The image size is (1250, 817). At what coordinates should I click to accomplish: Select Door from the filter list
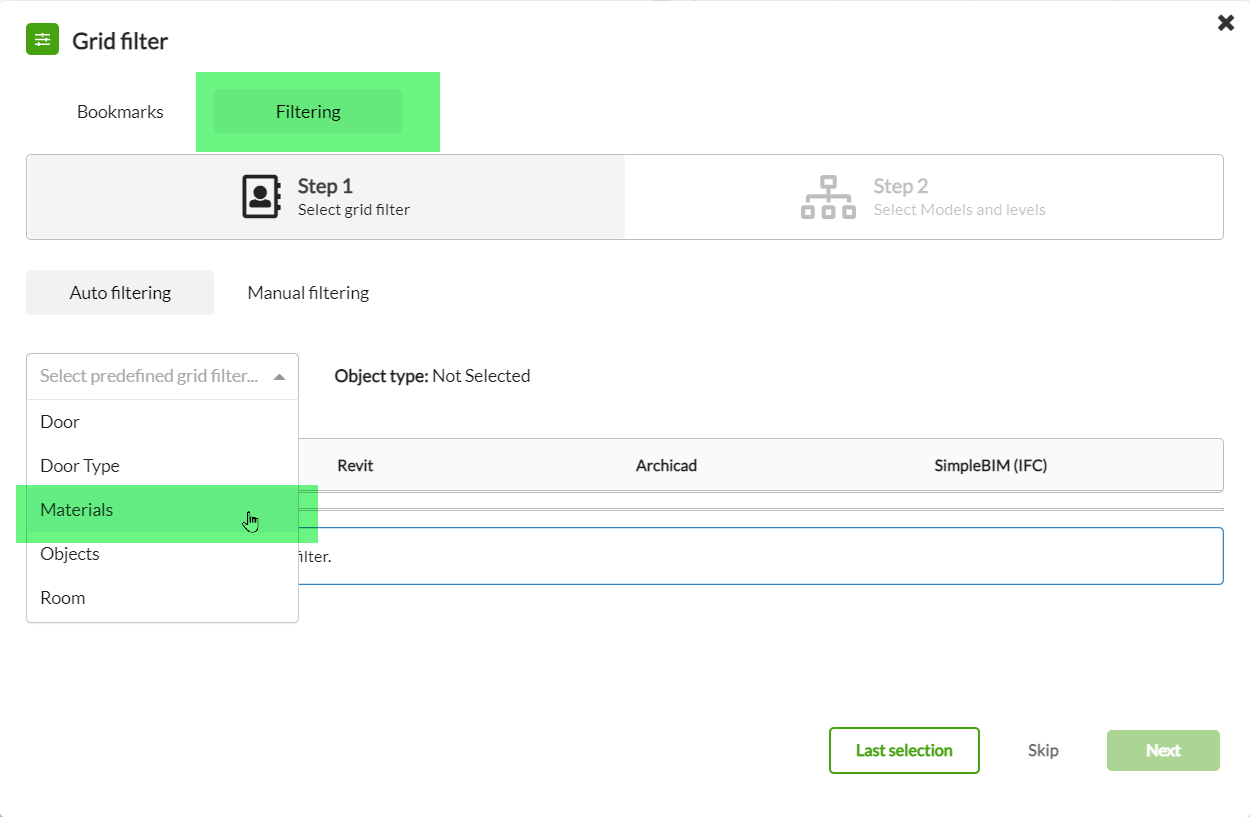[x=60, y=421]
